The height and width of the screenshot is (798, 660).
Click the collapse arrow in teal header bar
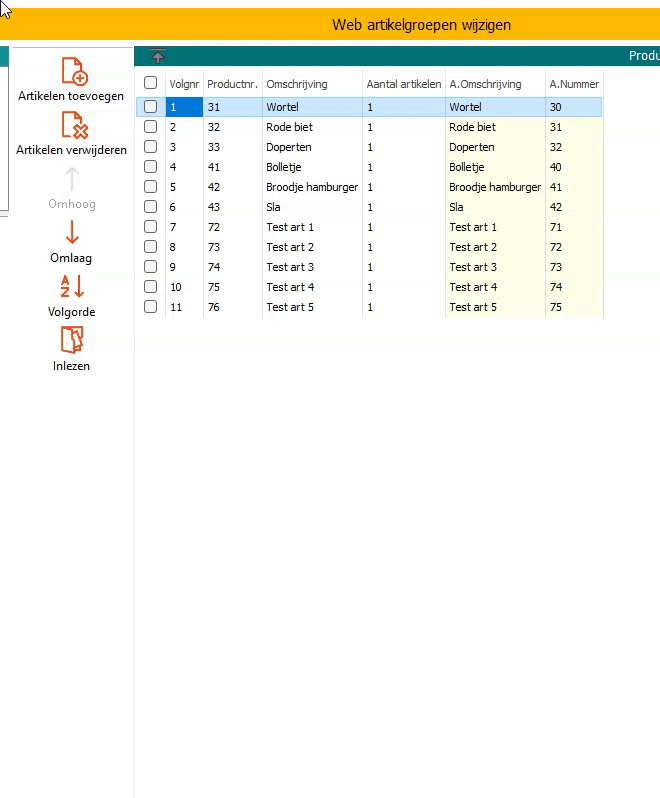(x=158, y=56)
